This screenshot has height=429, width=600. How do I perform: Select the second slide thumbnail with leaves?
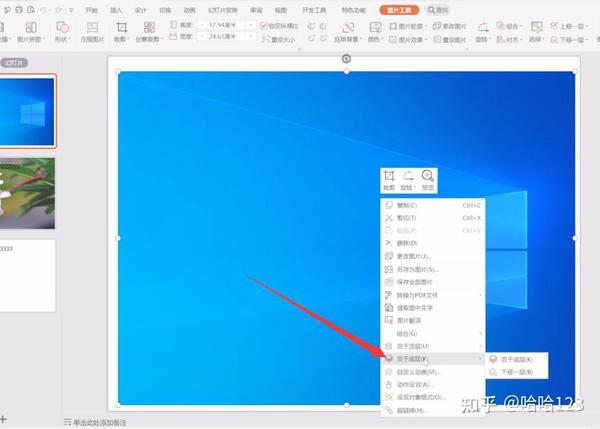point(27,193)
